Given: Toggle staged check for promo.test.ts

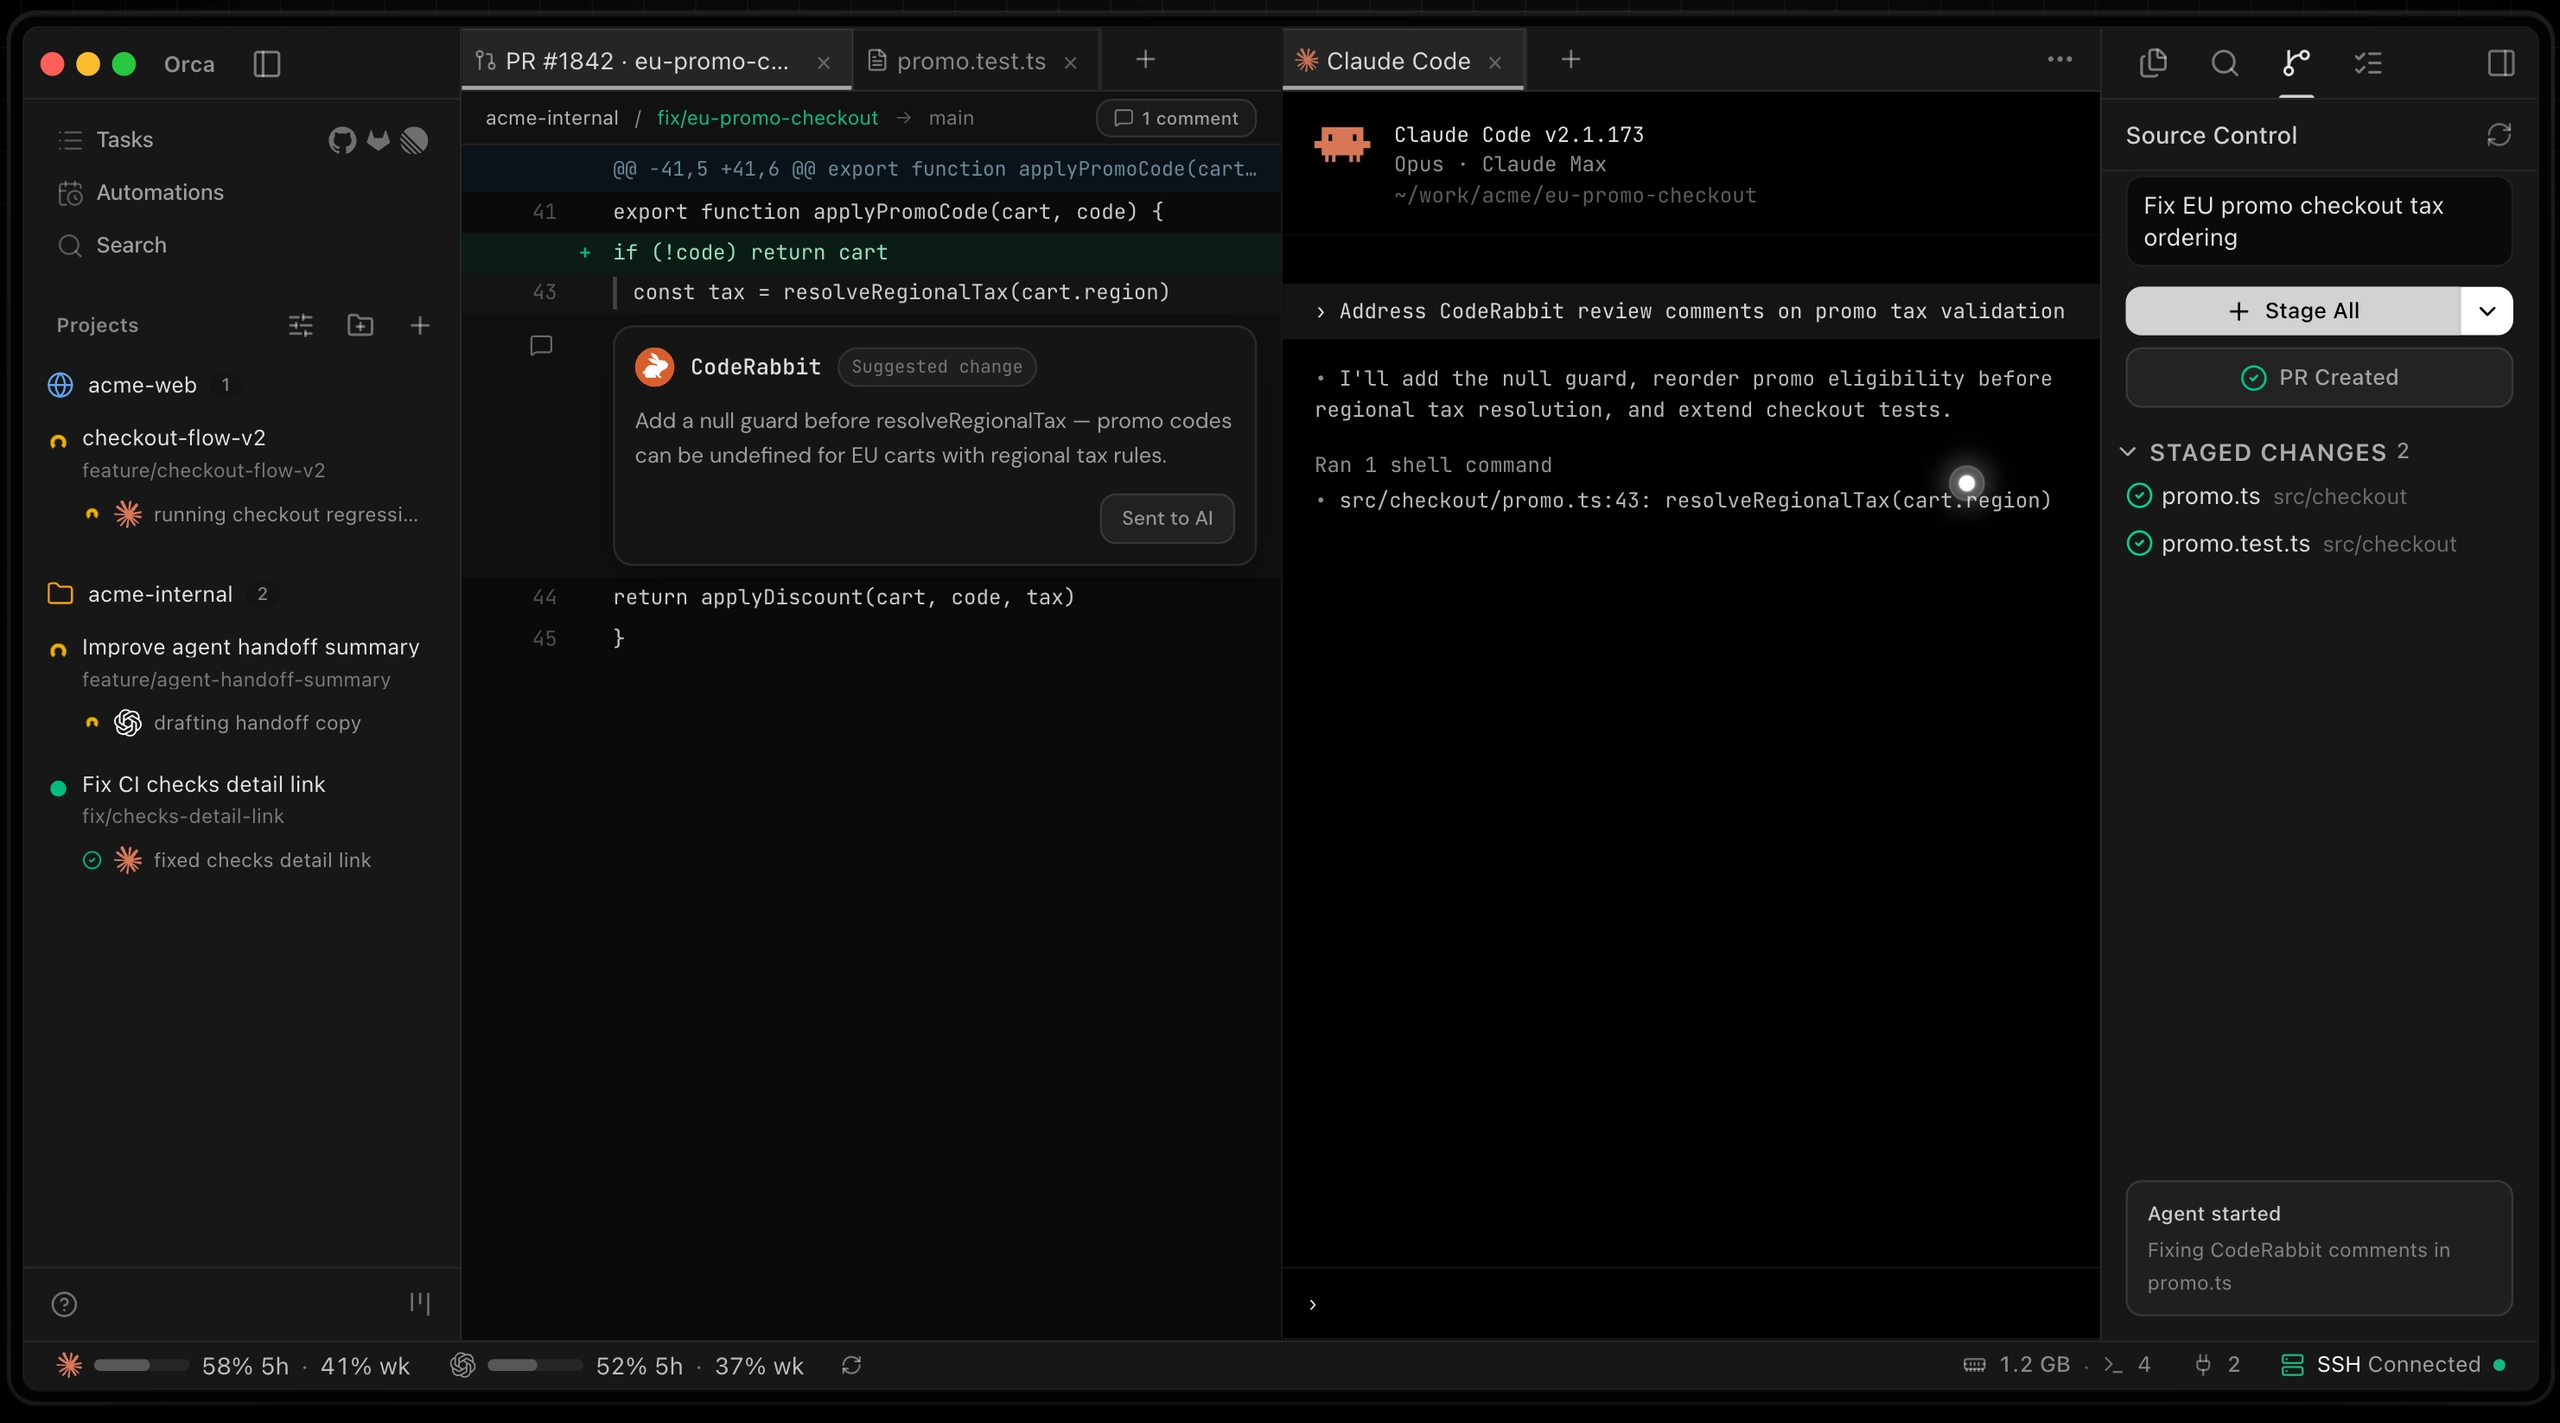Looking at the screenshot, I should coord(2139,544).
